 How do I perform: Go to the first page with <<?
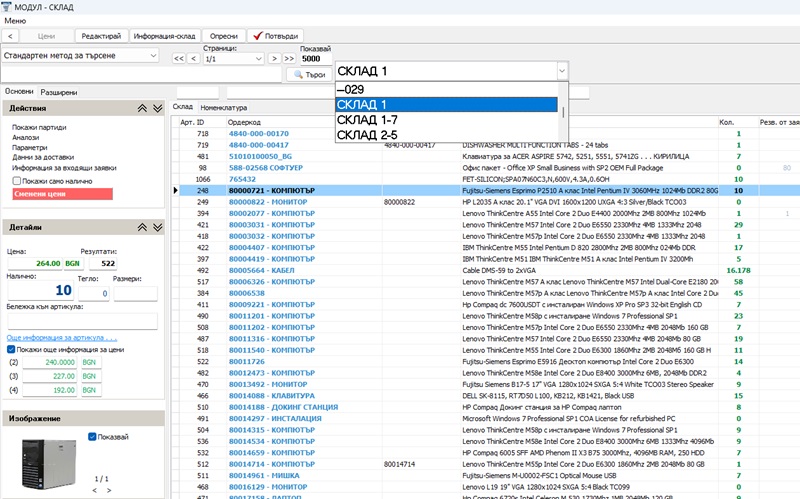tap(179, 59)
